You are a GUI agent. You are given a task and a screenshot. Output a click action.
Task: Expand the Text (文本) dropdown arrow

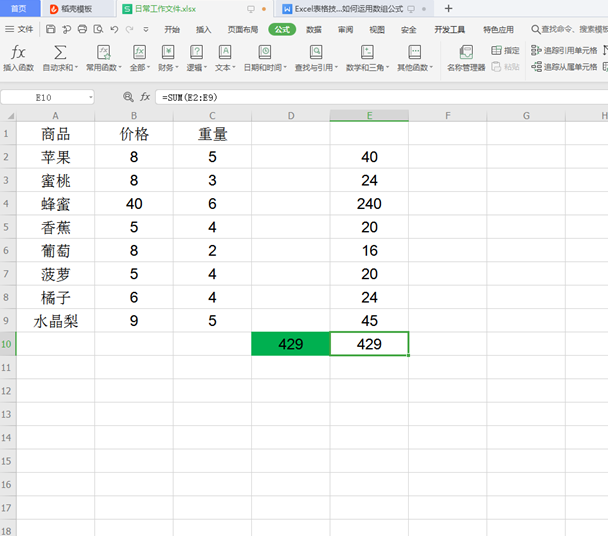tap(234, 67)
